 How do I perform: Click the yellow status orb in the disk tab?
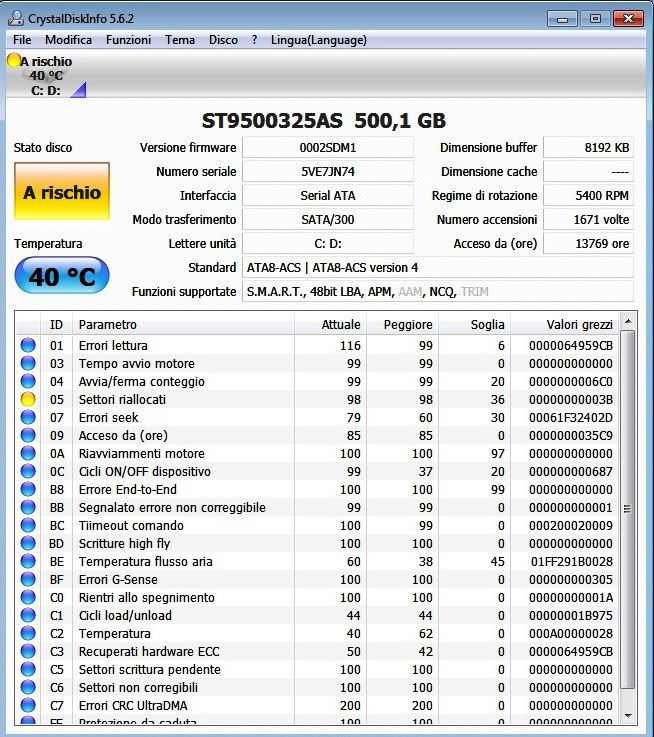13,61
